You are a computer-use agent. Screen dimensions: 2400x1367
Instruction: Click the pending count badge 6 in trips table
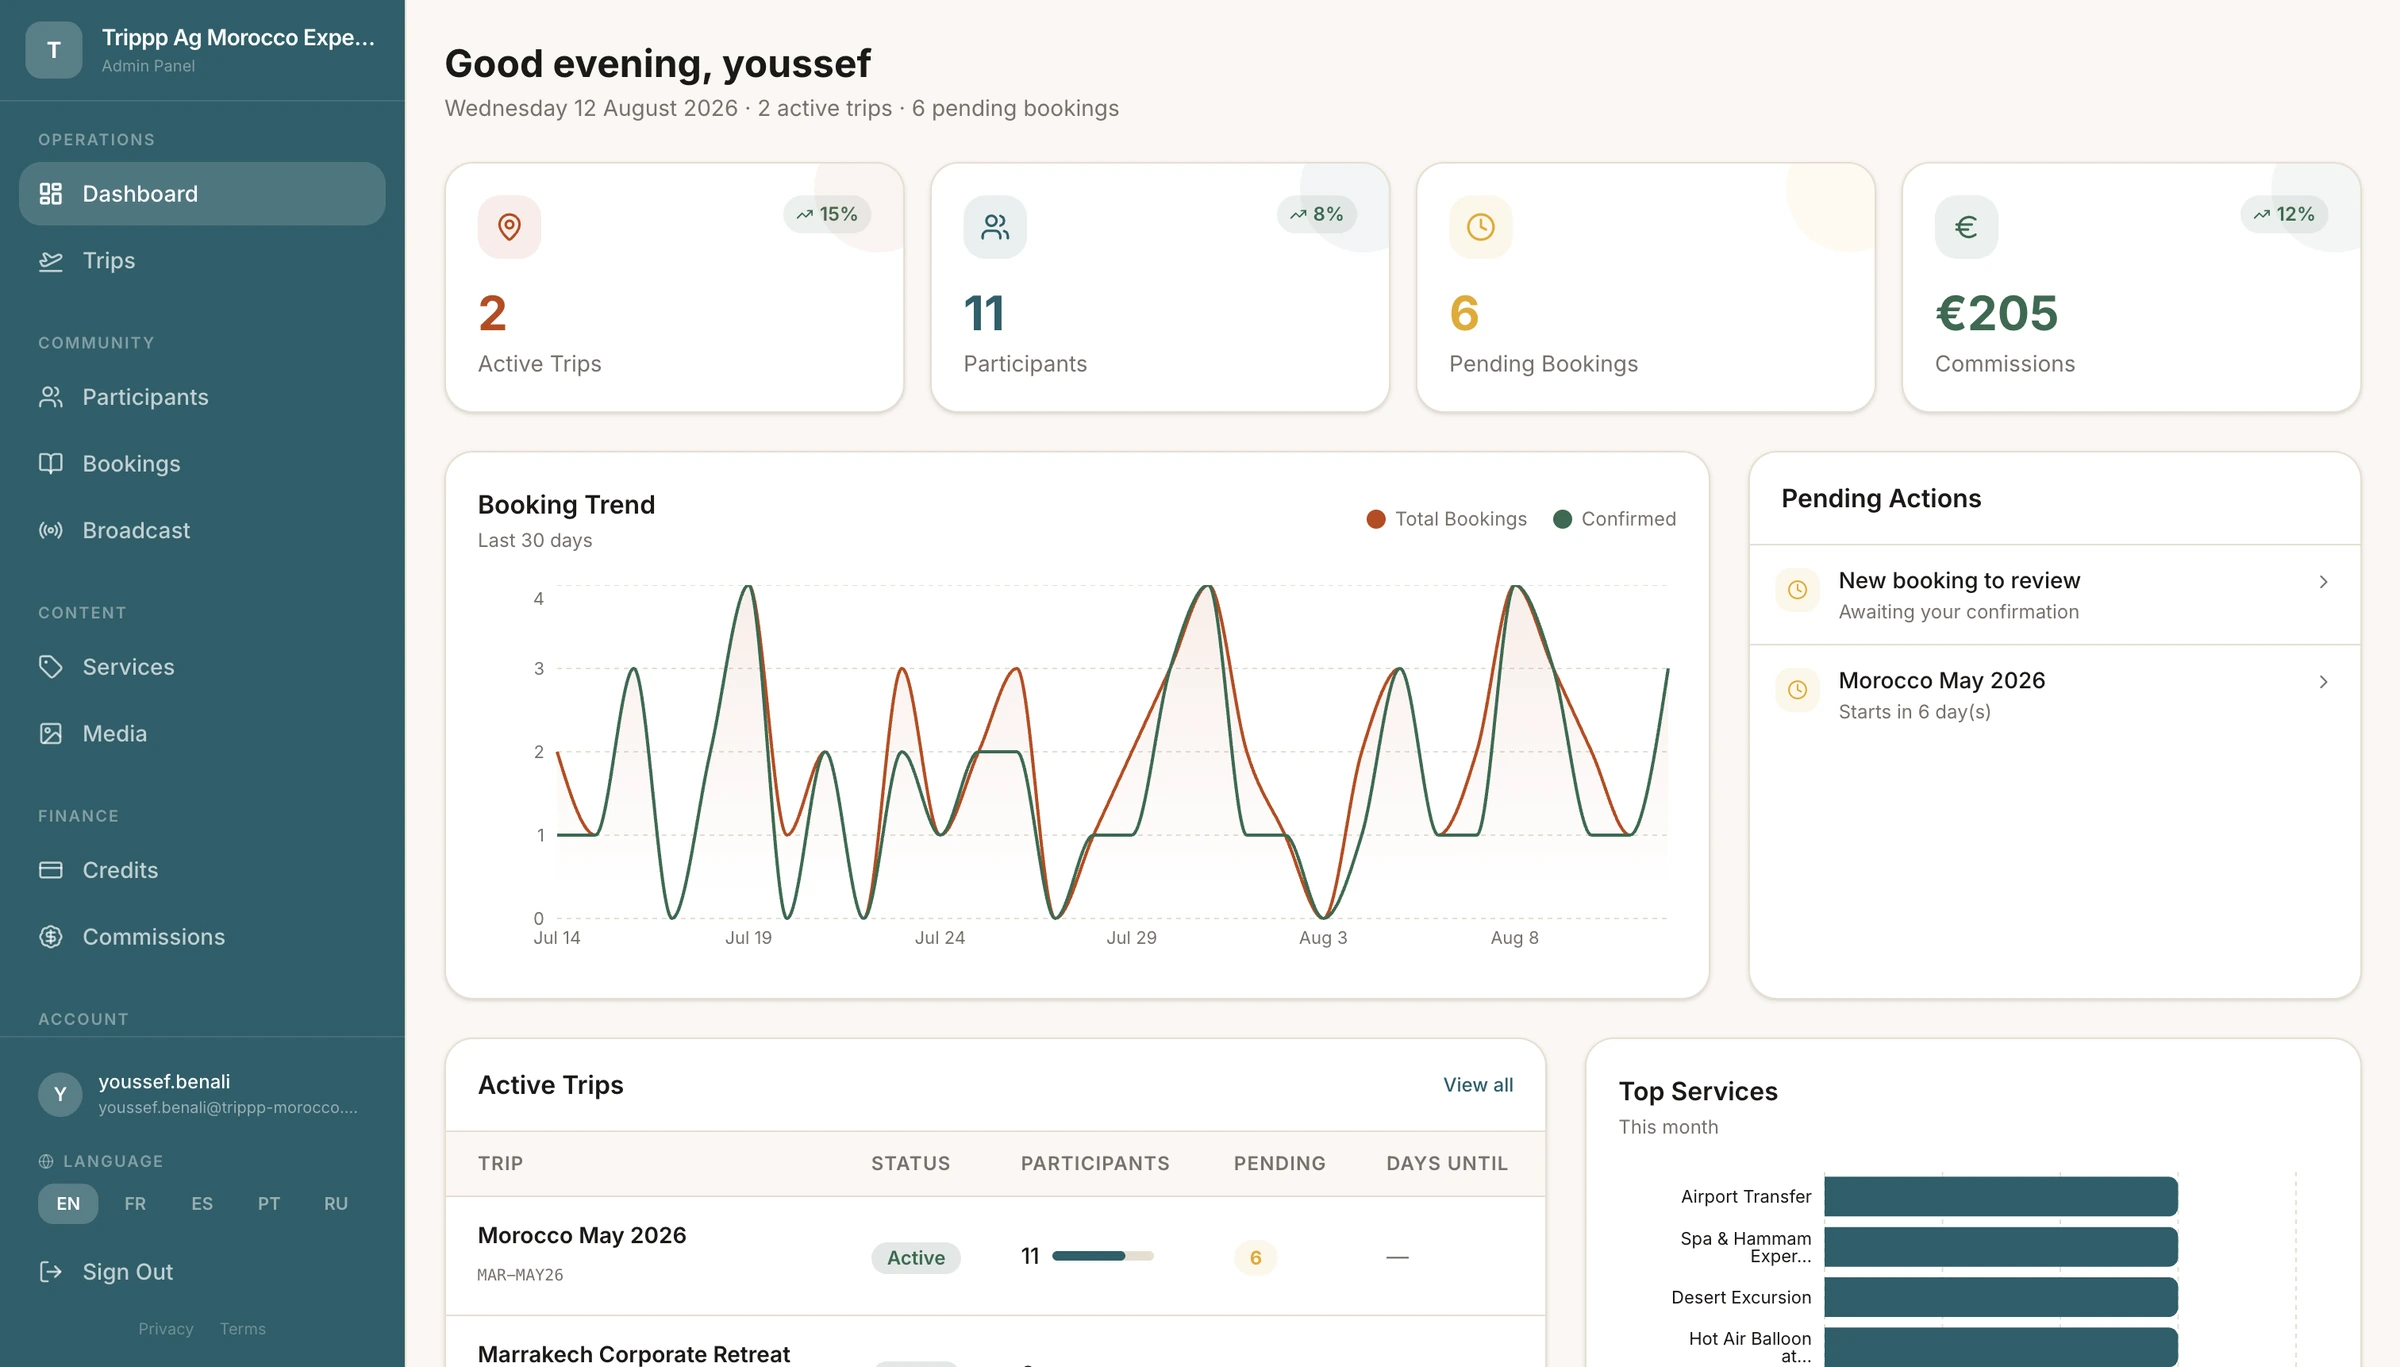(1256, 1258)
